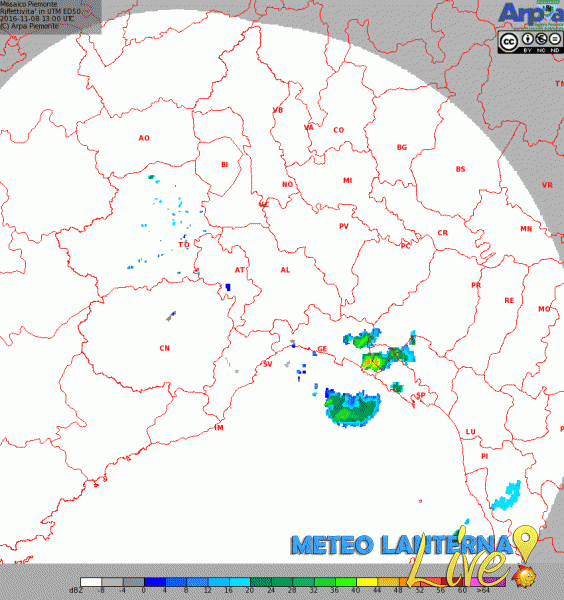Click the yellow-orange storm core near Genoa

[x=372, y=362]
